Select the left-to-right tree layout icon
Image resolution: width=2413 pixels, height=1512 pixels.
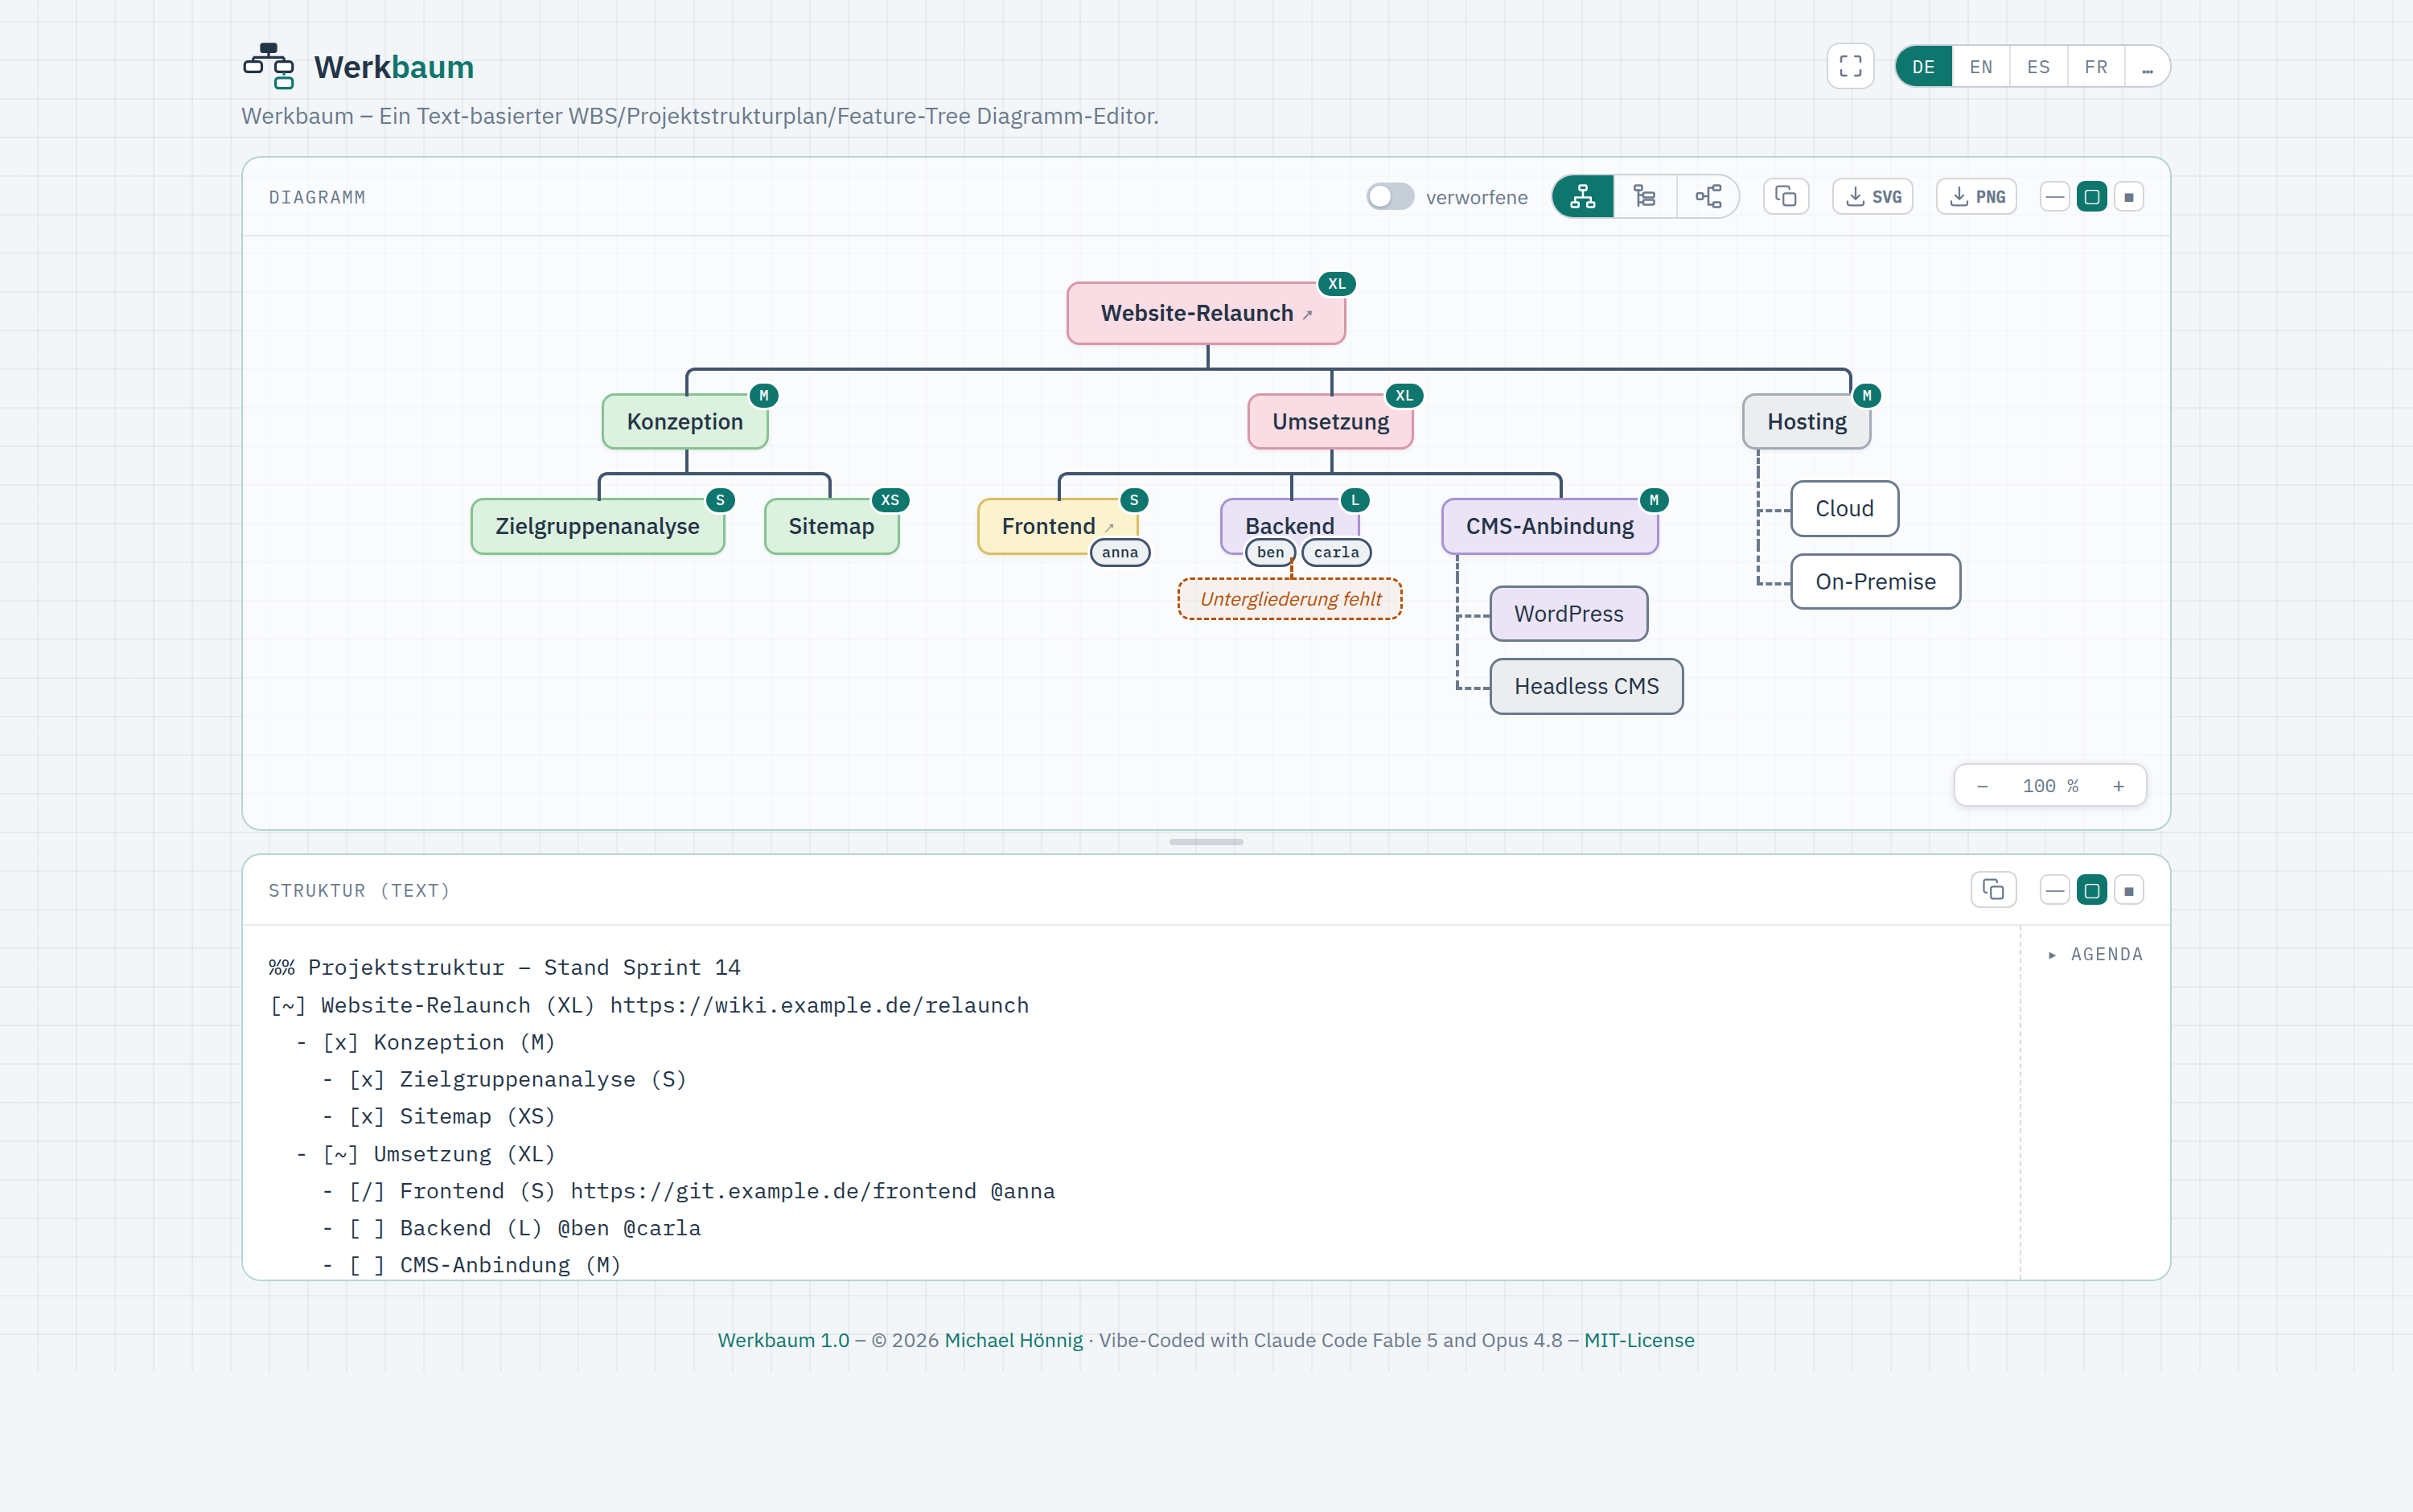1708,196
